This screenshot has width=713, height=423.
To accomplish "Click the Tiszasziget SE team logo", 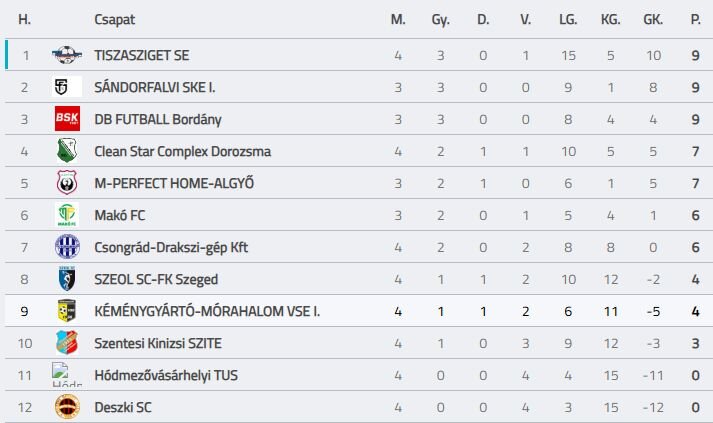I will click(x=67, y=55).
